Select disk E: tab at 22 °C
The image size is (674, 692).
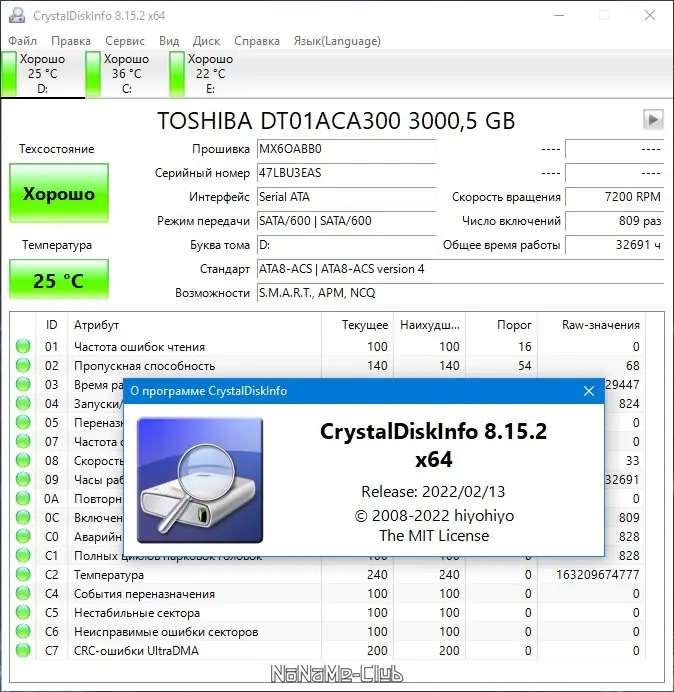point(211,74)
